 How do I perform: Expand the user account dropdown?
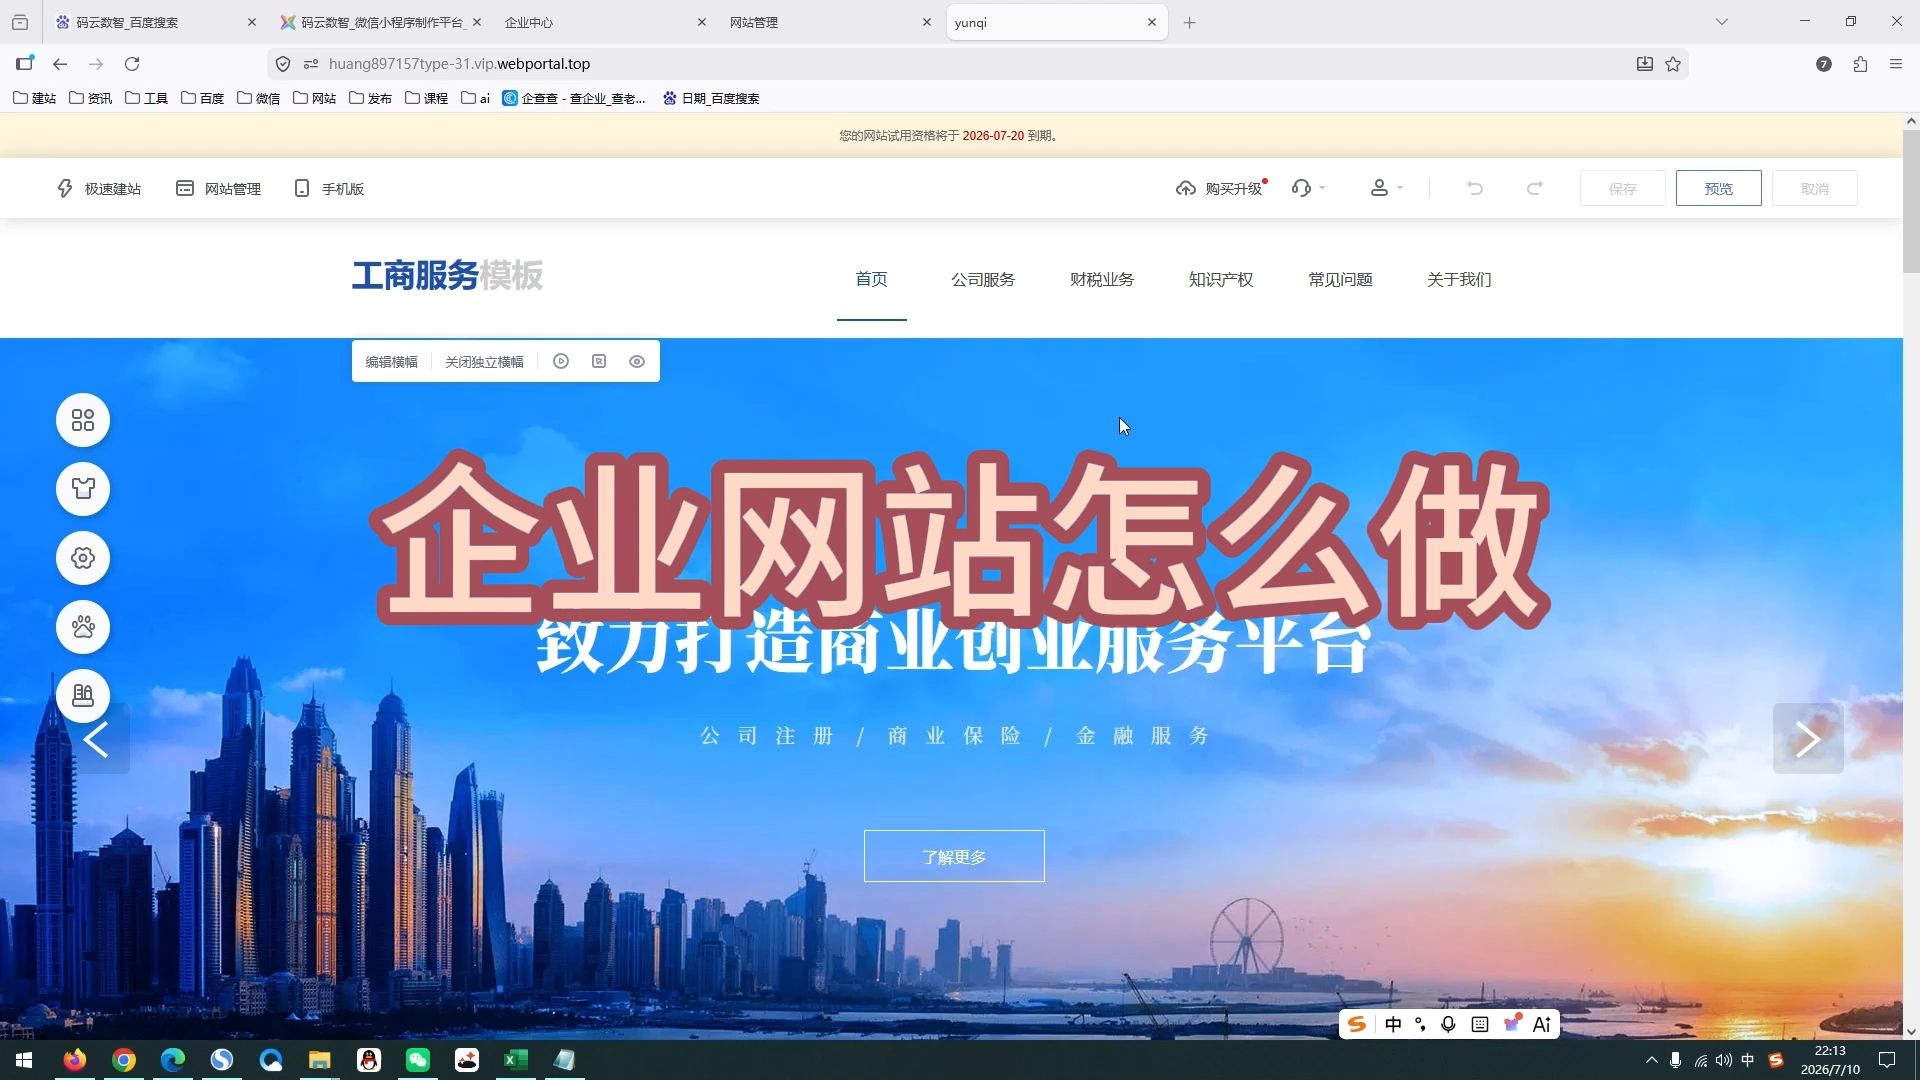coord(1386,188)
